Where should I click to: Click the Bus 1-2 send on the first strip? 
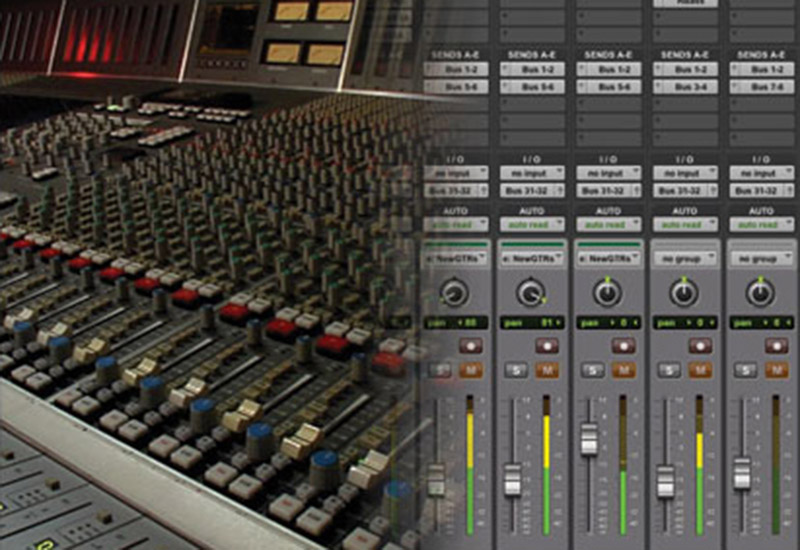(456, 69)
